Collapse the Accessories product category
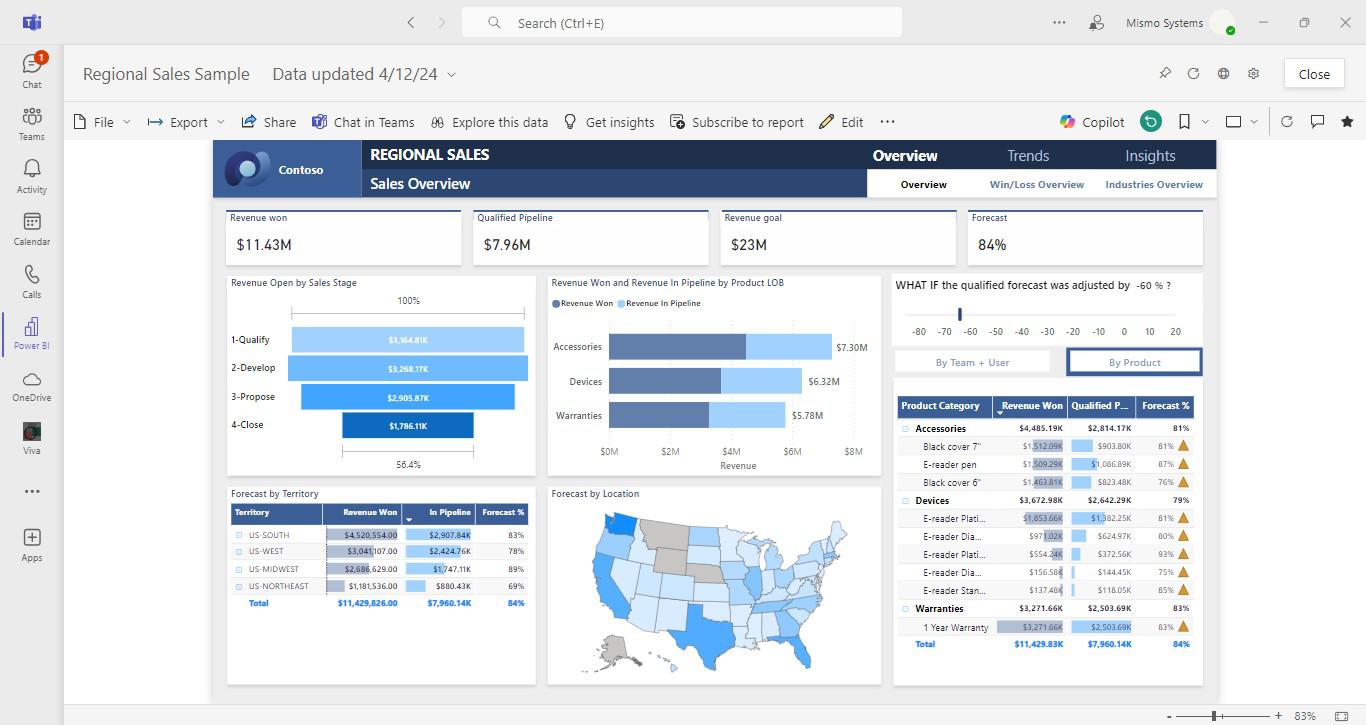This screenshot has height=725, width=1366. [x=905, y=428]
